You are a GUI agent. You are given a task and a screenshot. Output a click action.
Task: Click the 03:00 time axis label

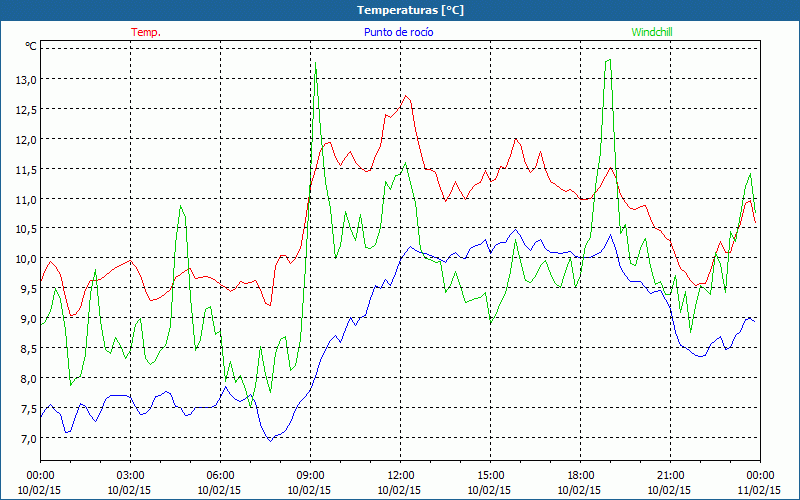click(131, 476)
